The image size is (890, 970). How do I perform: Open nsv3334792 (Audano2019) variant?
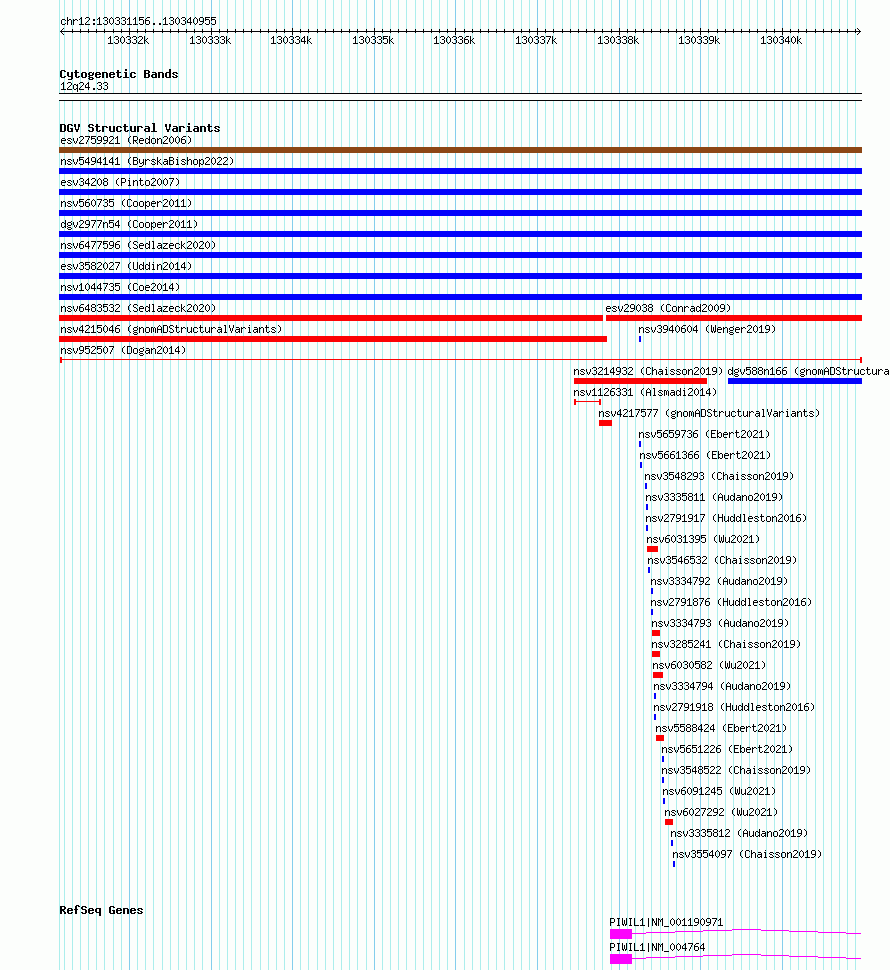point(719,582)
